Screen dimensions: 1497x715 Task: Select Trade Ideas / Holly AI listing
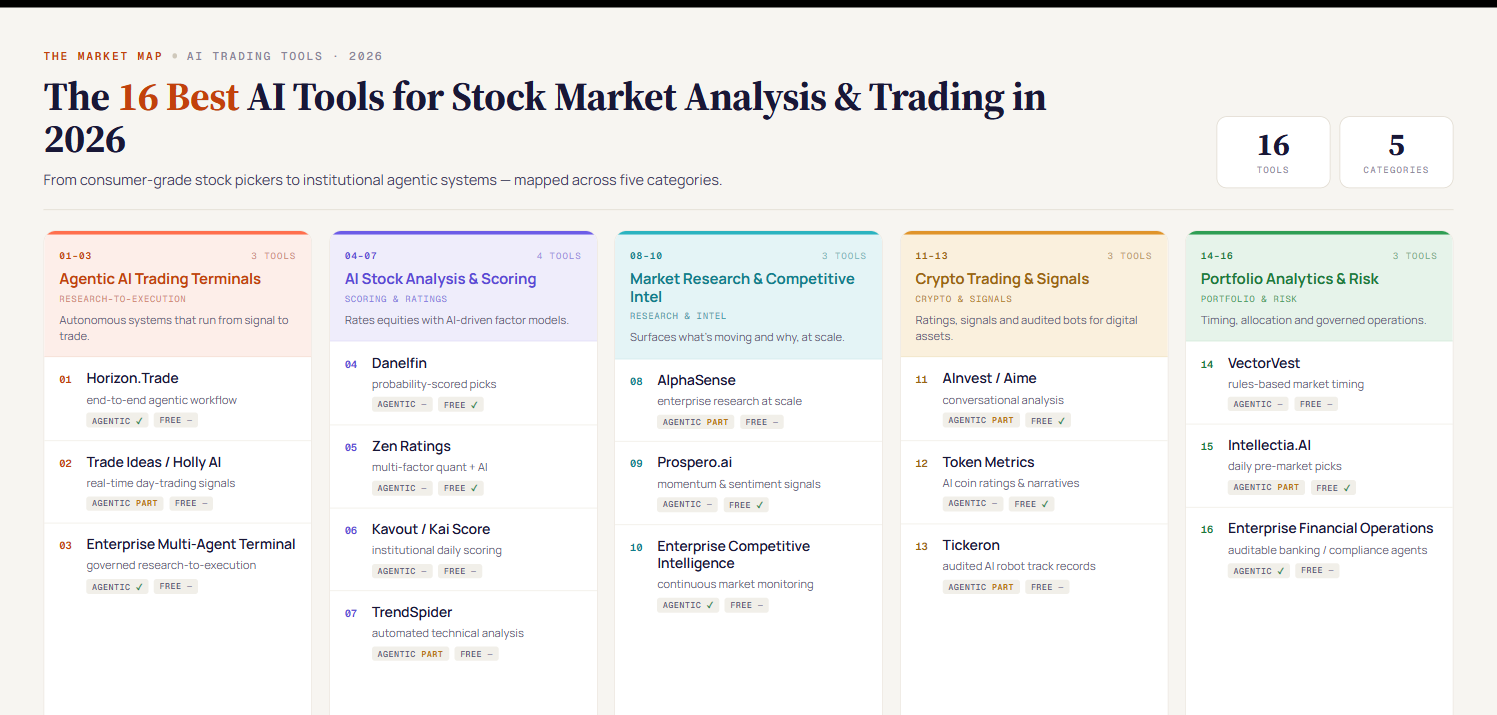click(178, 482)
